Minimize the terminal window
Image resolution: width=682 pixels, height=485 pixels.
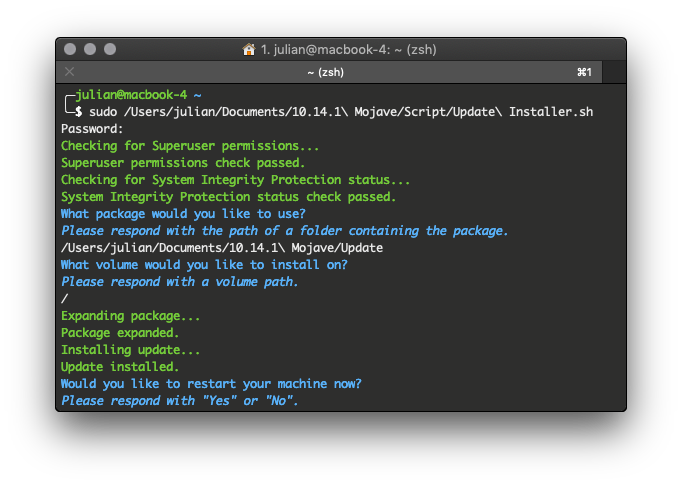90,49
